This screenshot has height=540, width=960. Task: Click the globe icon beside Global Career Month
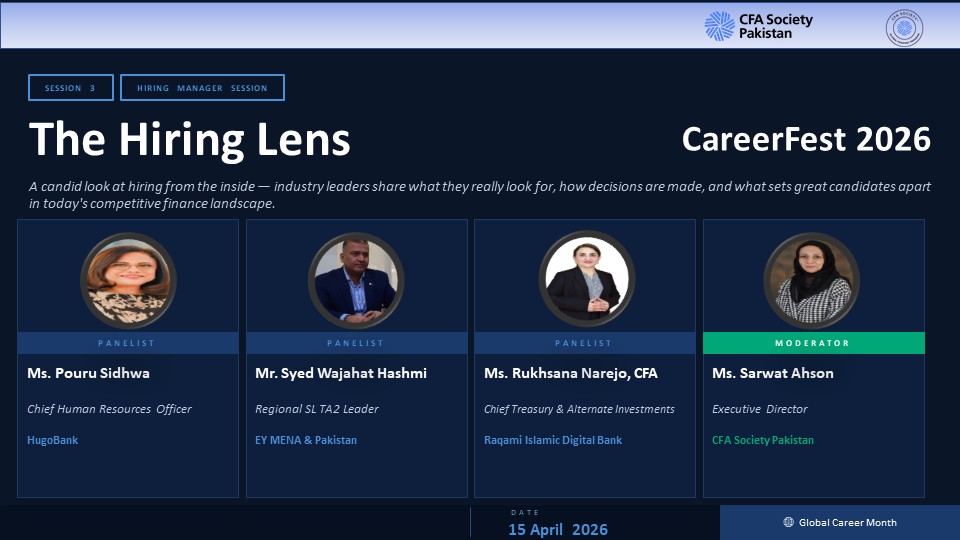pos(789,522)
